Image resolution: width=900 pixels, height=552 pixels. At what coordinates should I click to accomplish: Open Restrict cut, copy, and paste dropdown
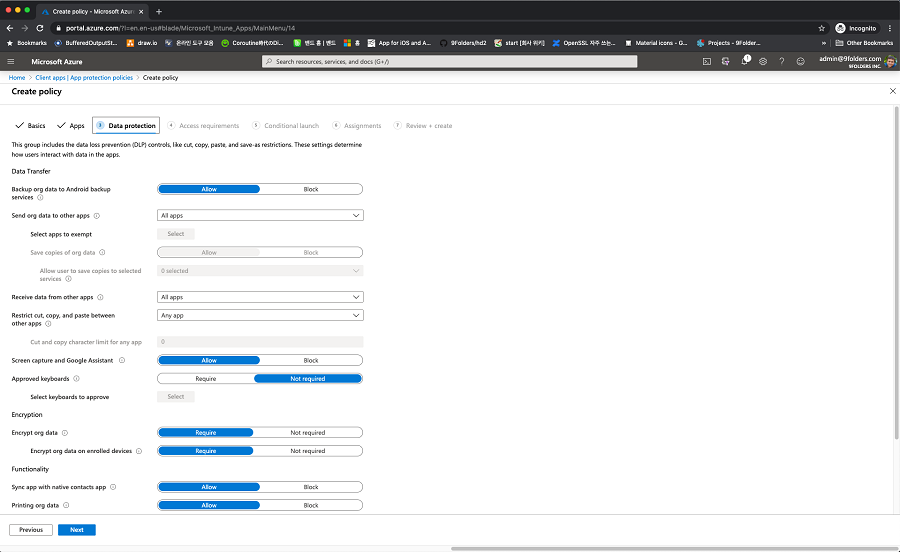point(260,316)
